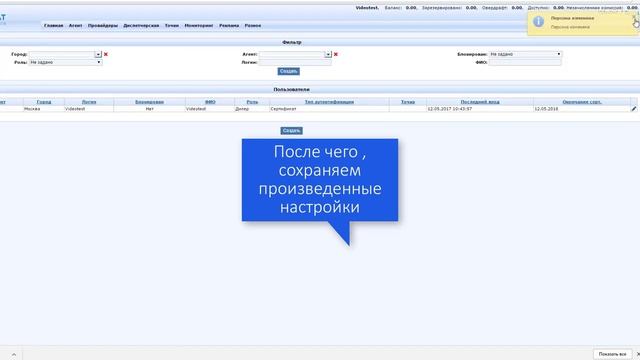Open the Разное menu
The height and width of the screenshot is (360, 640).
click(x=253, y=25)
